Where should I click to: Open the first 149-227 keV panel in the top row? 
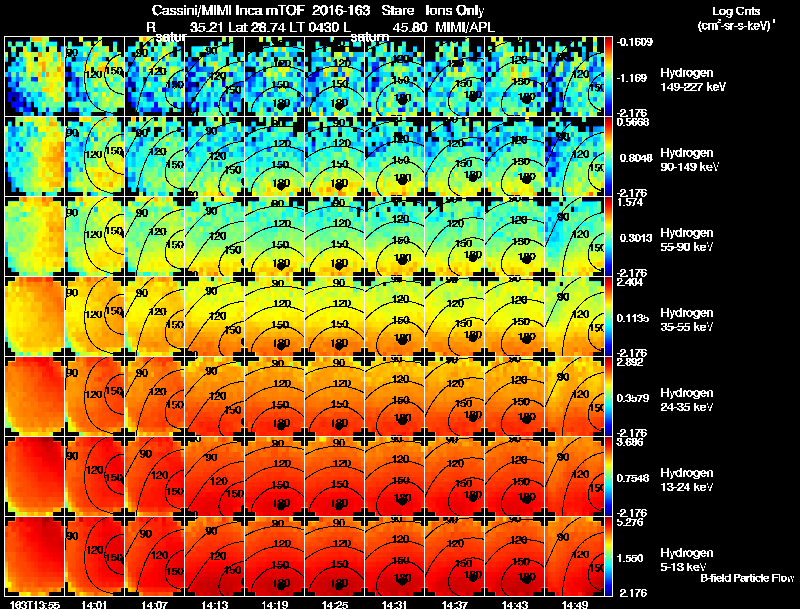tap(35, 77)
